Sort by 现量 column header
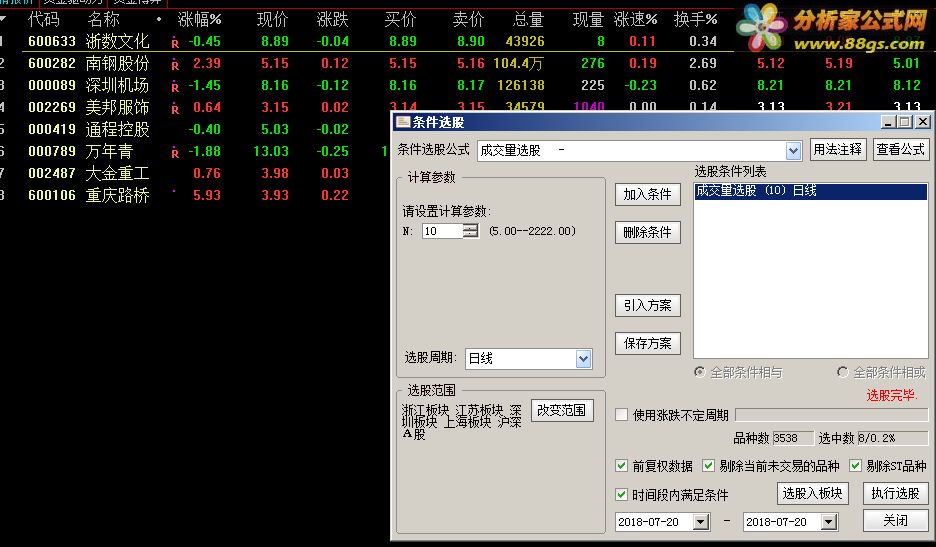936x547 pixels. point(589,20)
